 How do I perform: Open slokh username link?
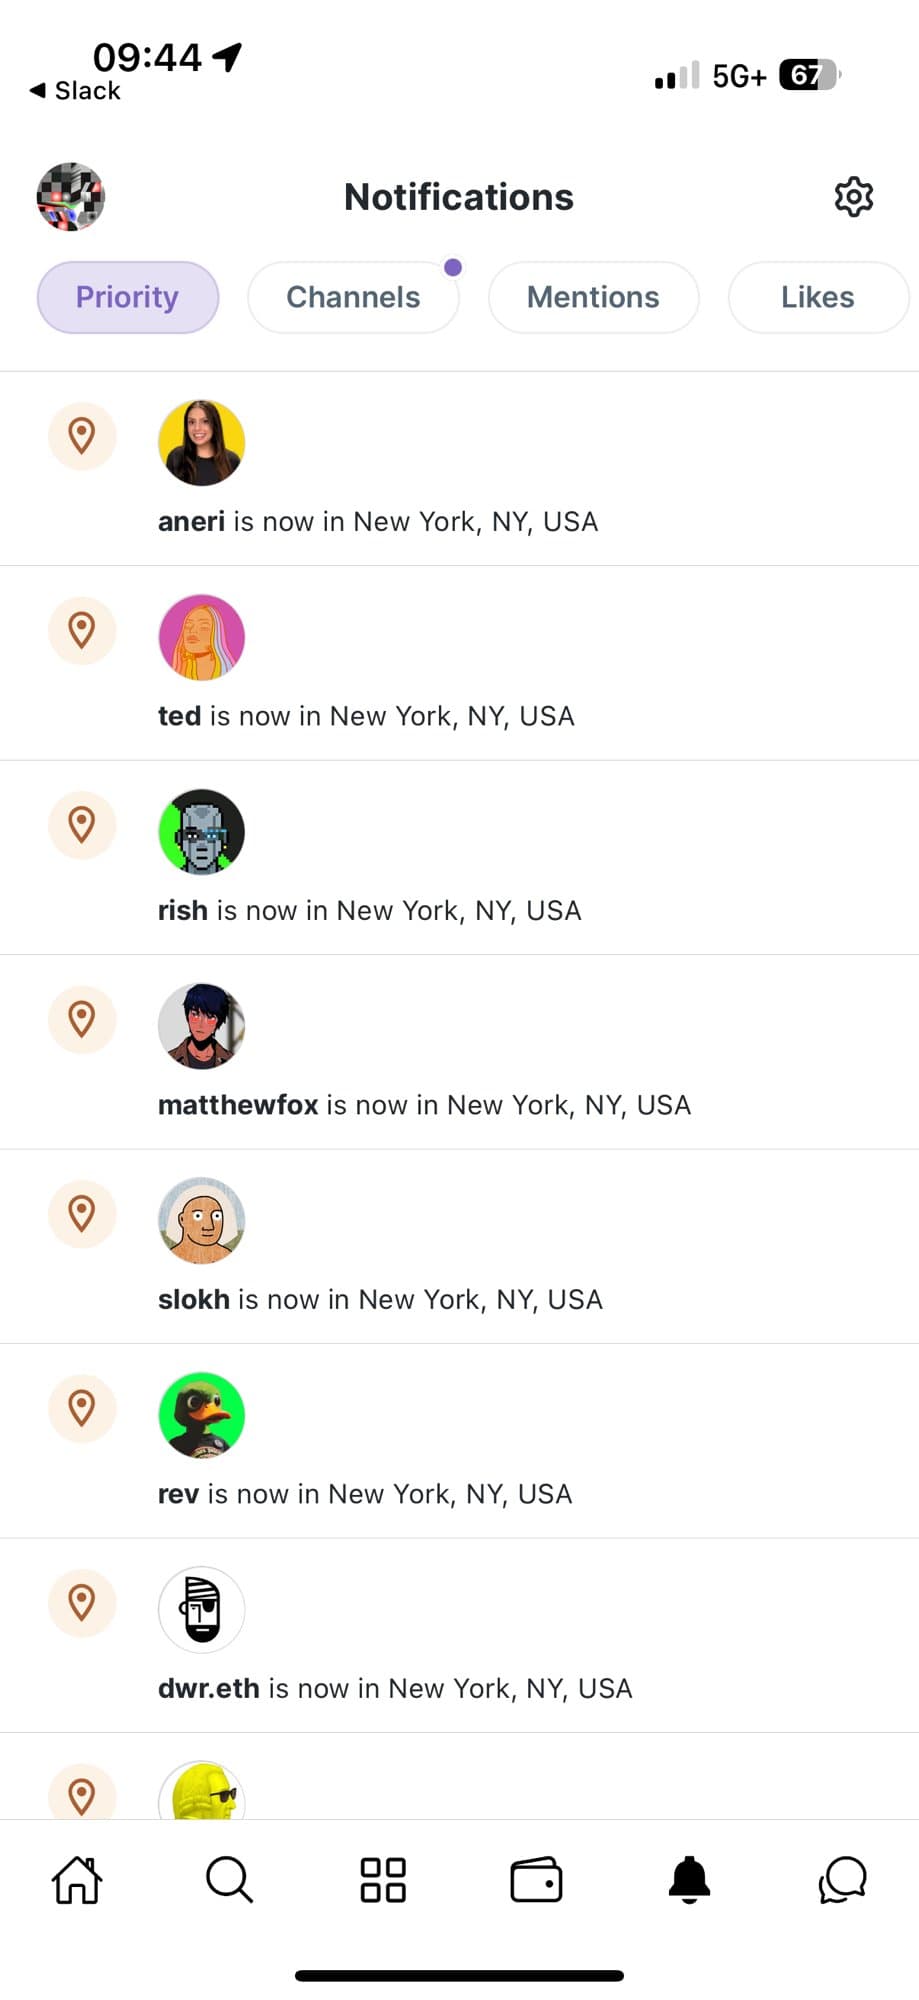[x=194, y=1299]
